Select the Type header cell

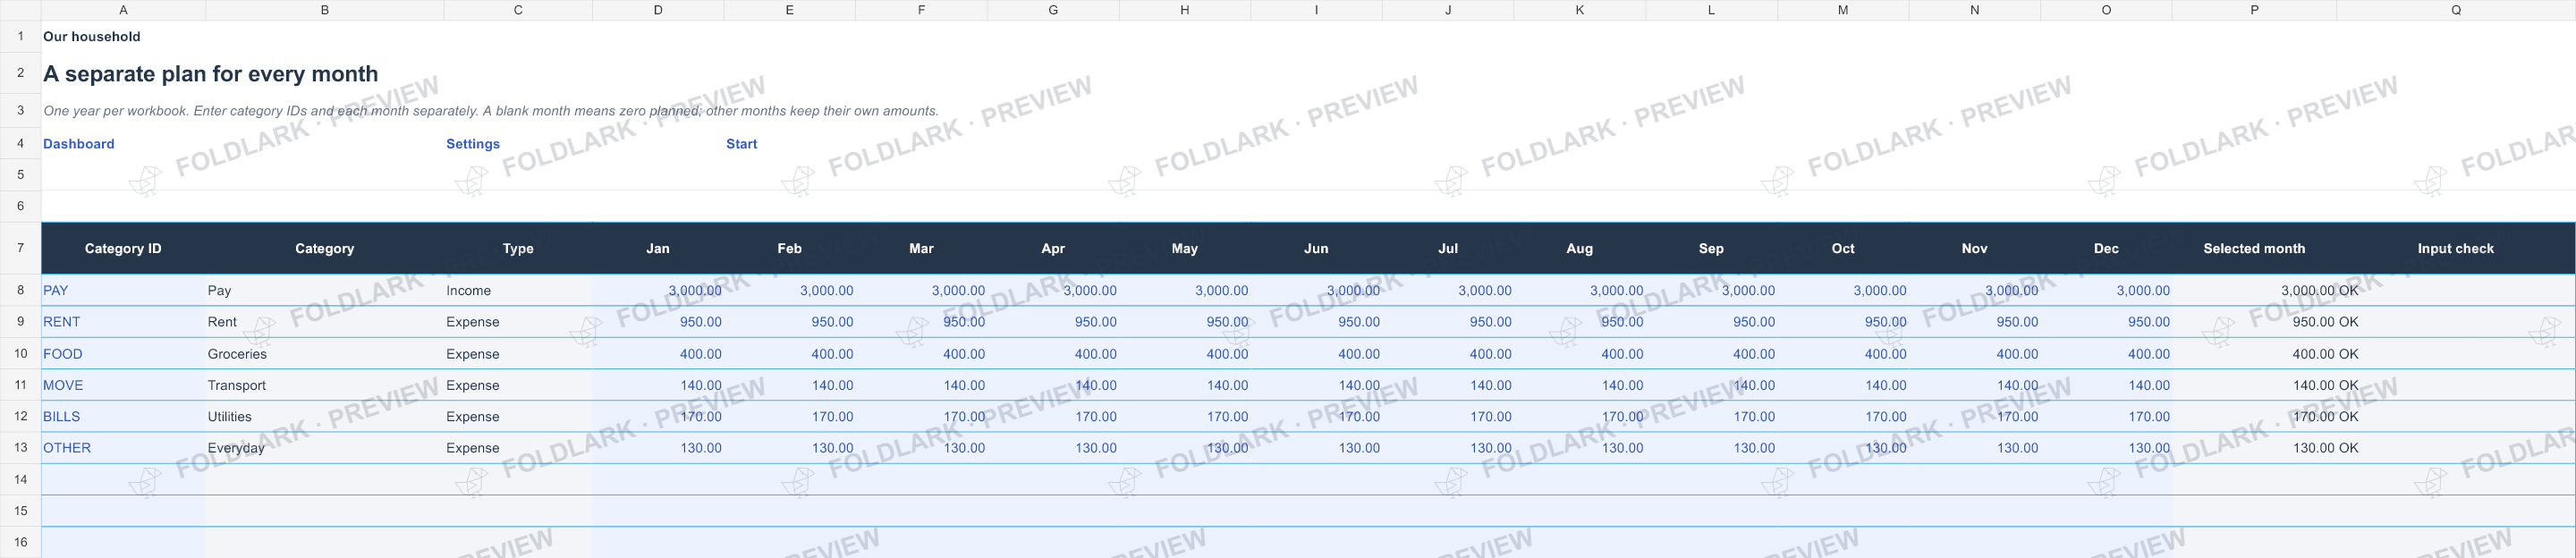518,248
